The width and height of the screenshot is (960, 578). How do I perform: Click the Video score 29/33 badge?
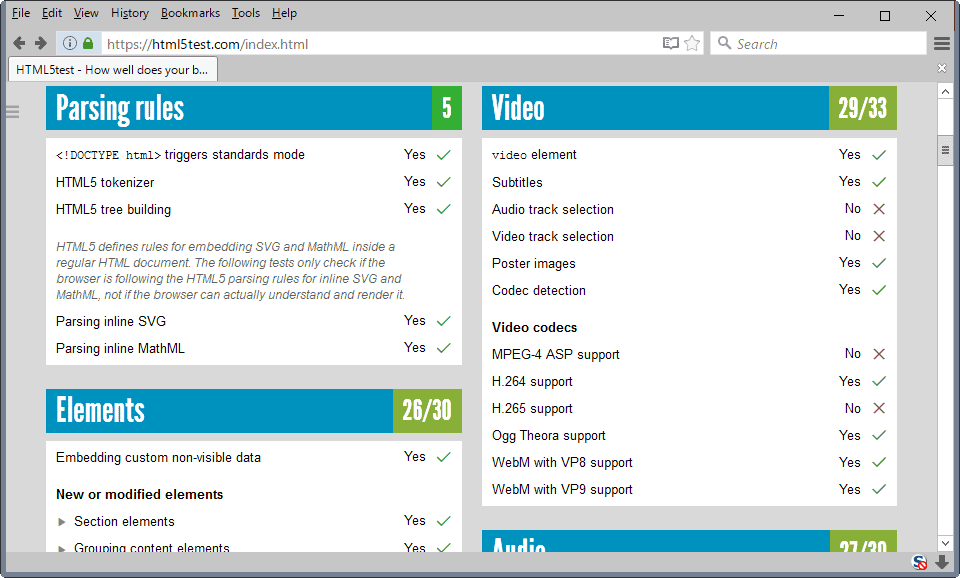pyautogui.click(x=863, y=108)
